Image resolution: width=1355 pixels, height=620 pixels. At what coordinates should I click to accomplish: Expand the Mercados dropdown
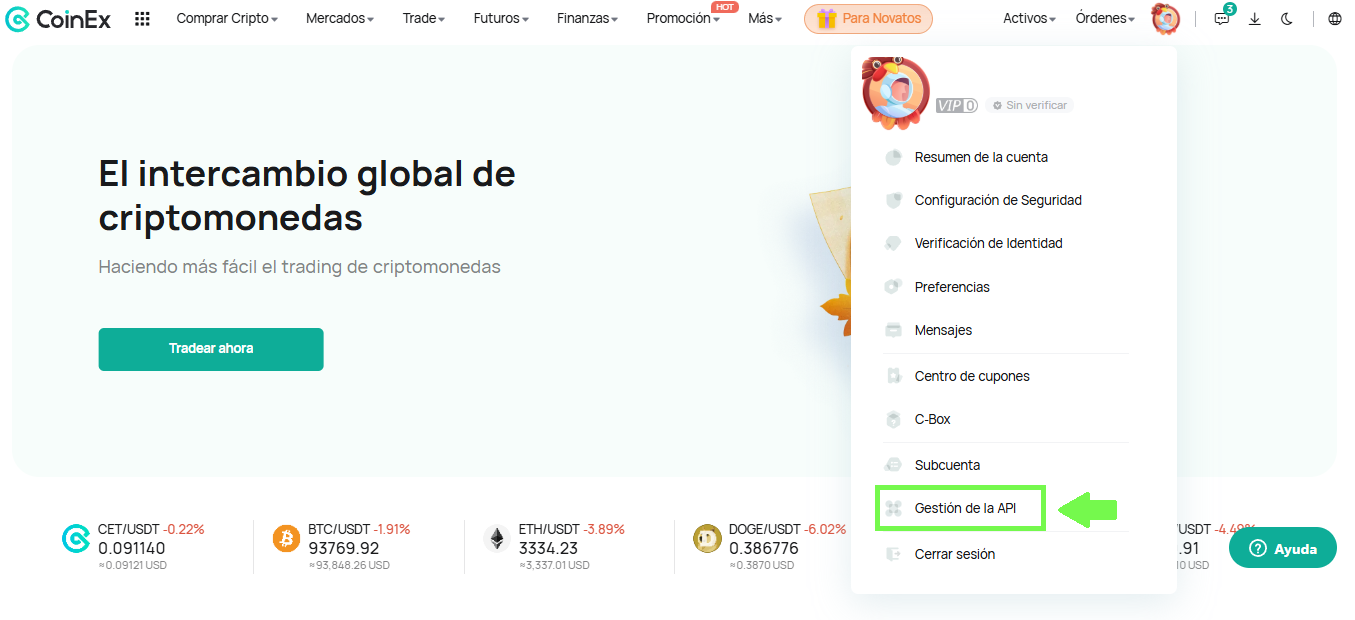[x=340, y=19]
